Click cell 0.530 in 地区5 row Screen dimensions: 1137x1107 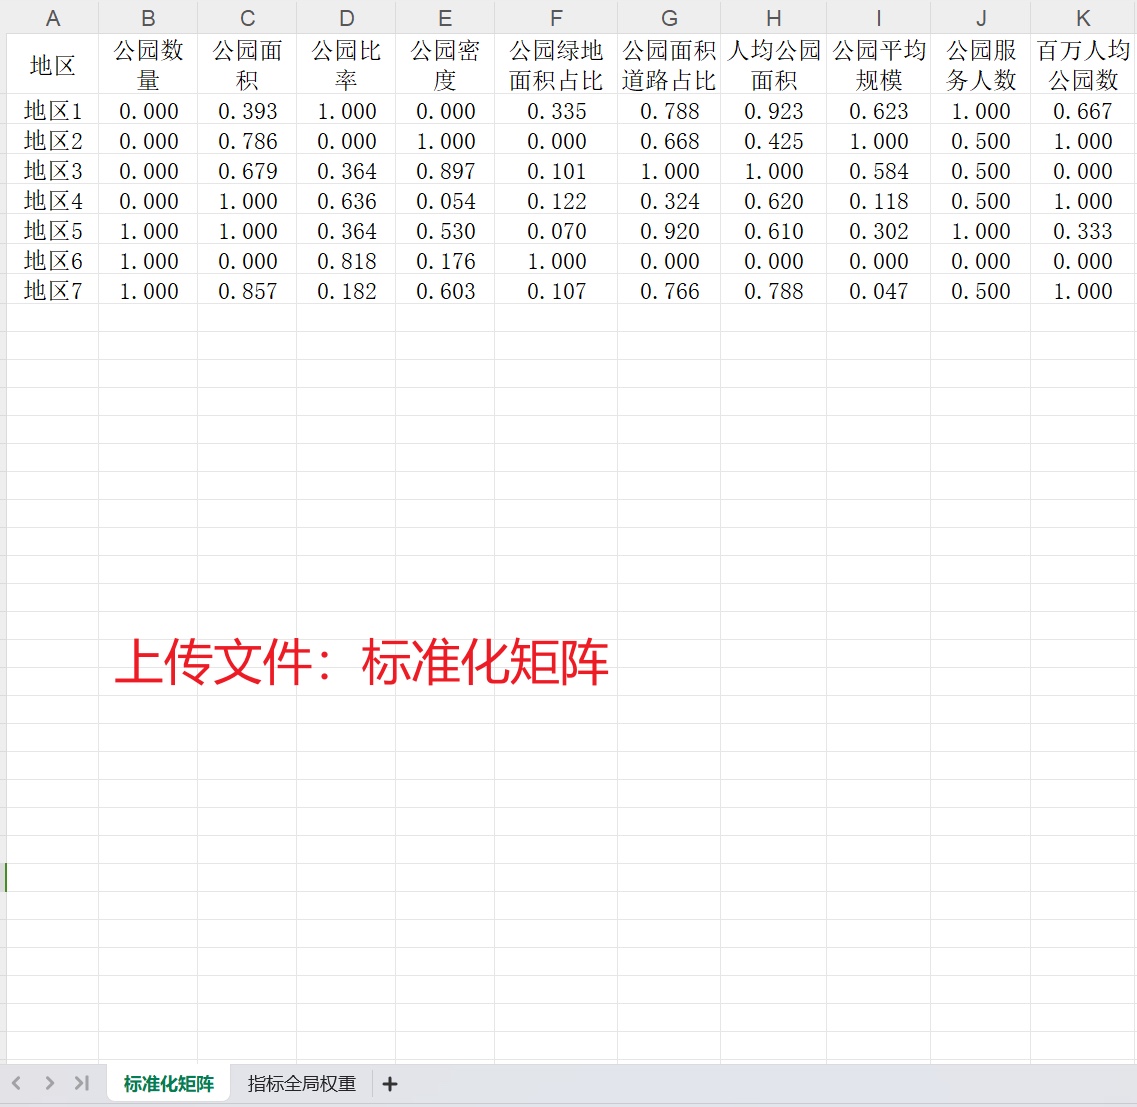tap(445, 231)
